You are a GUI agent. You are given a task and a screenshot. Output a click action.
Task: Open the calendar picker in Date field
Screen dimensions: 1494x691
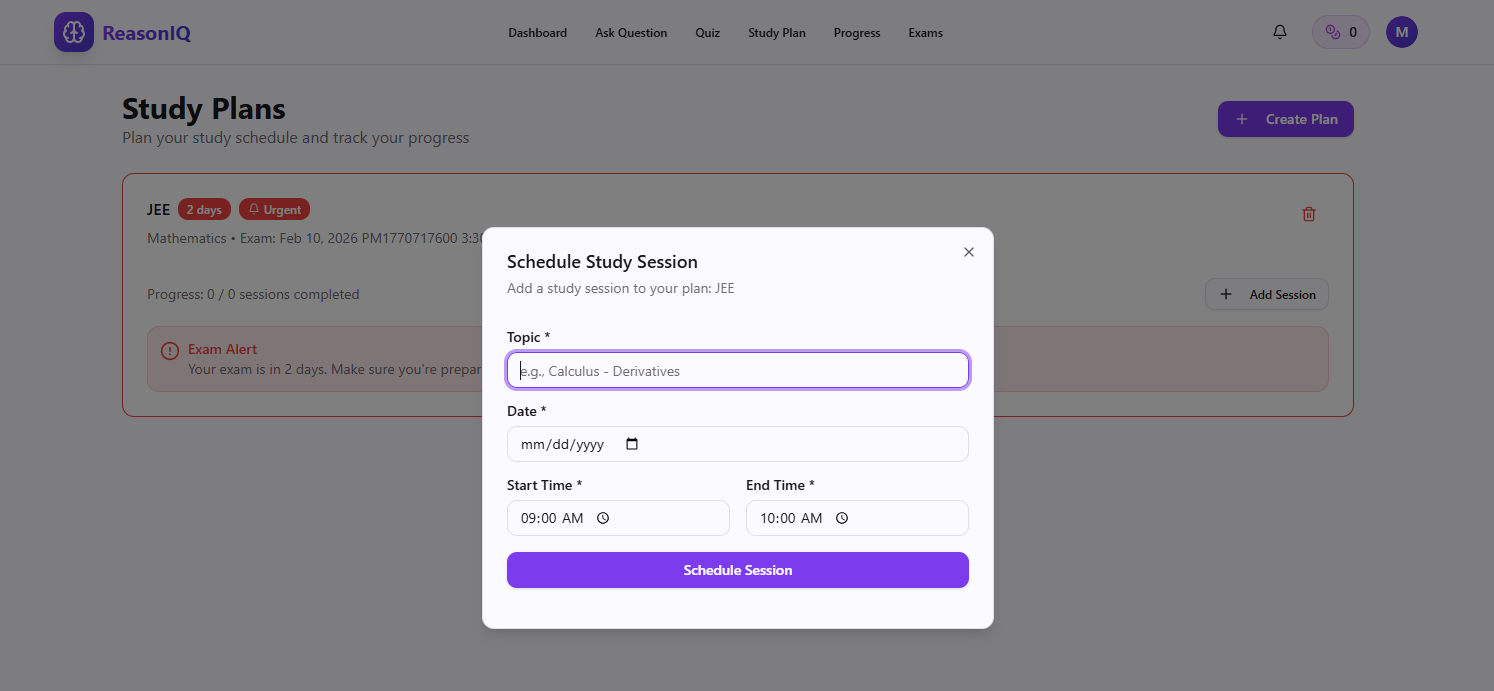tap(632, 444)
